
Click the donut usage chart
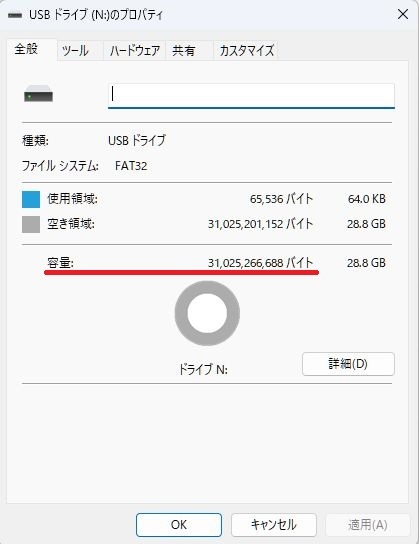pyautogui.click(x=207, y=313)
